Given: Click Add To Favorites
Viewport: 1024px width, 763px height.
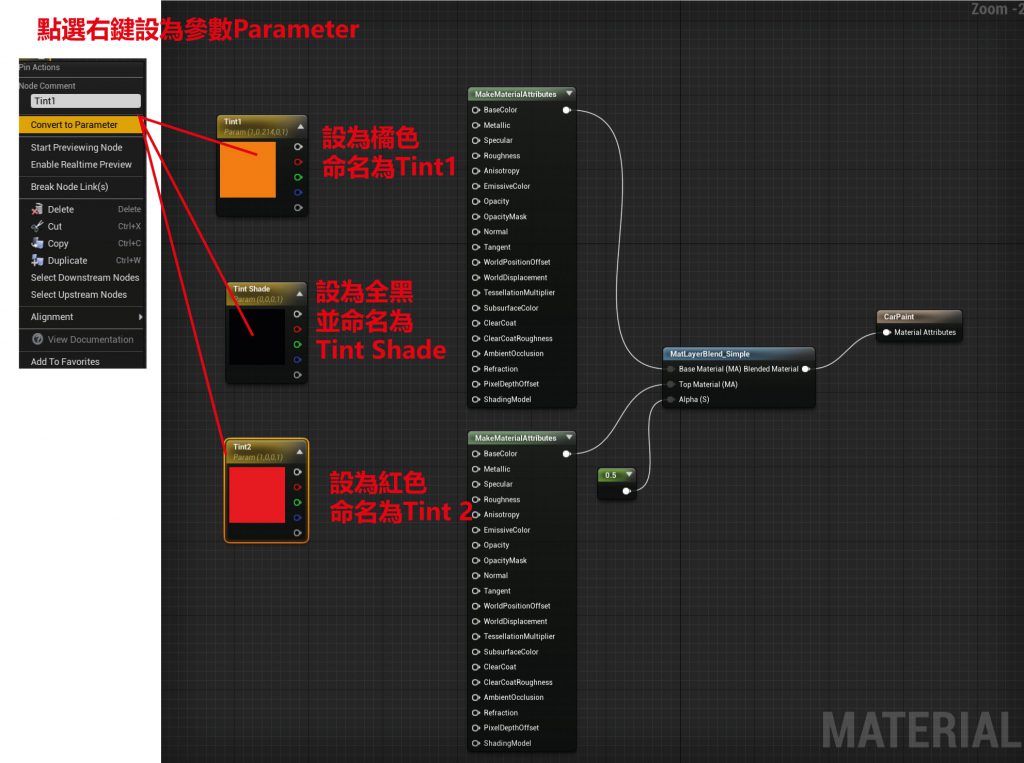Looking at the screenshot, I should tap(65, 362).
